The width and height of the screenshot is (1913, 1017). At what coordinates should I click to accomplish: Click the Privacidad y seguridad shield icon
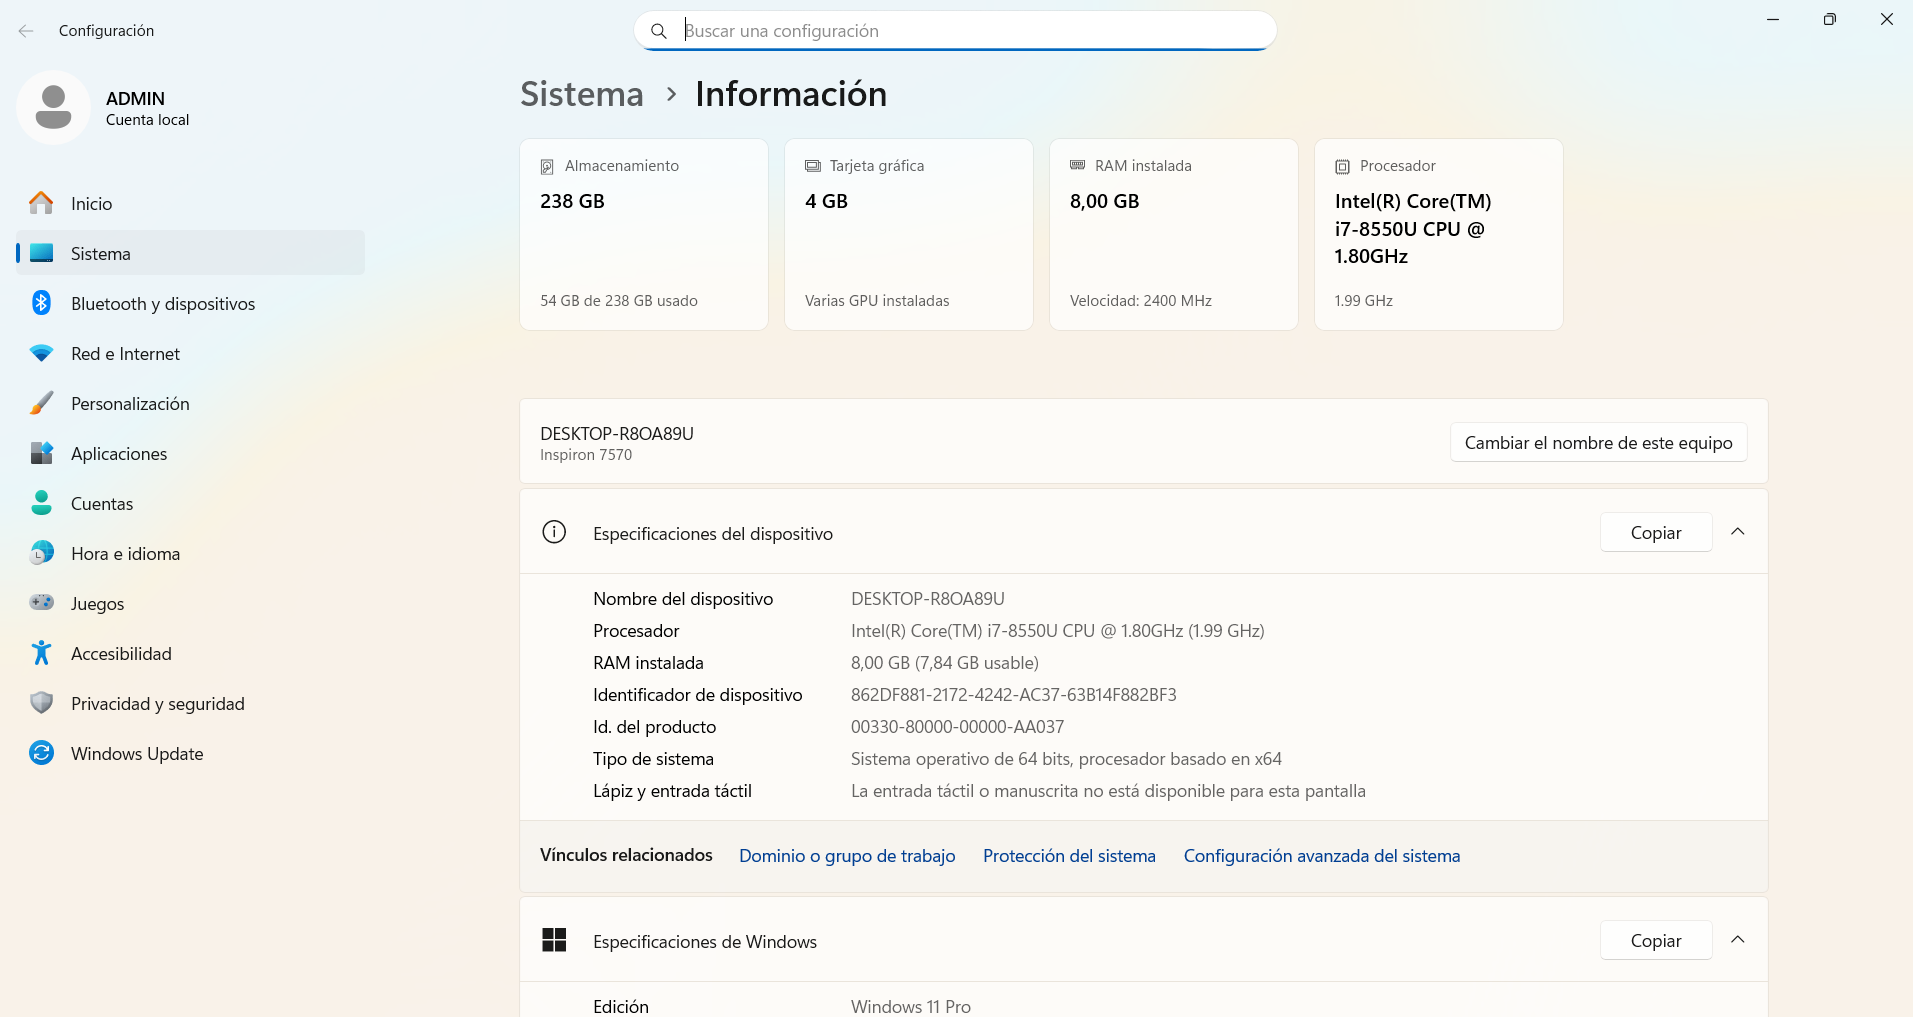tap(41, 703)
